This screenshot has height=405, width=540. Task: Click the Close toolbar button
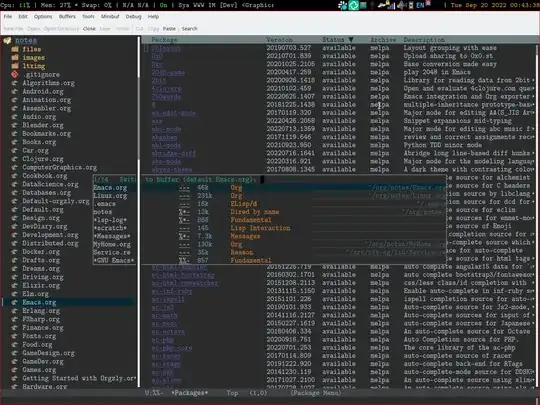89,29
